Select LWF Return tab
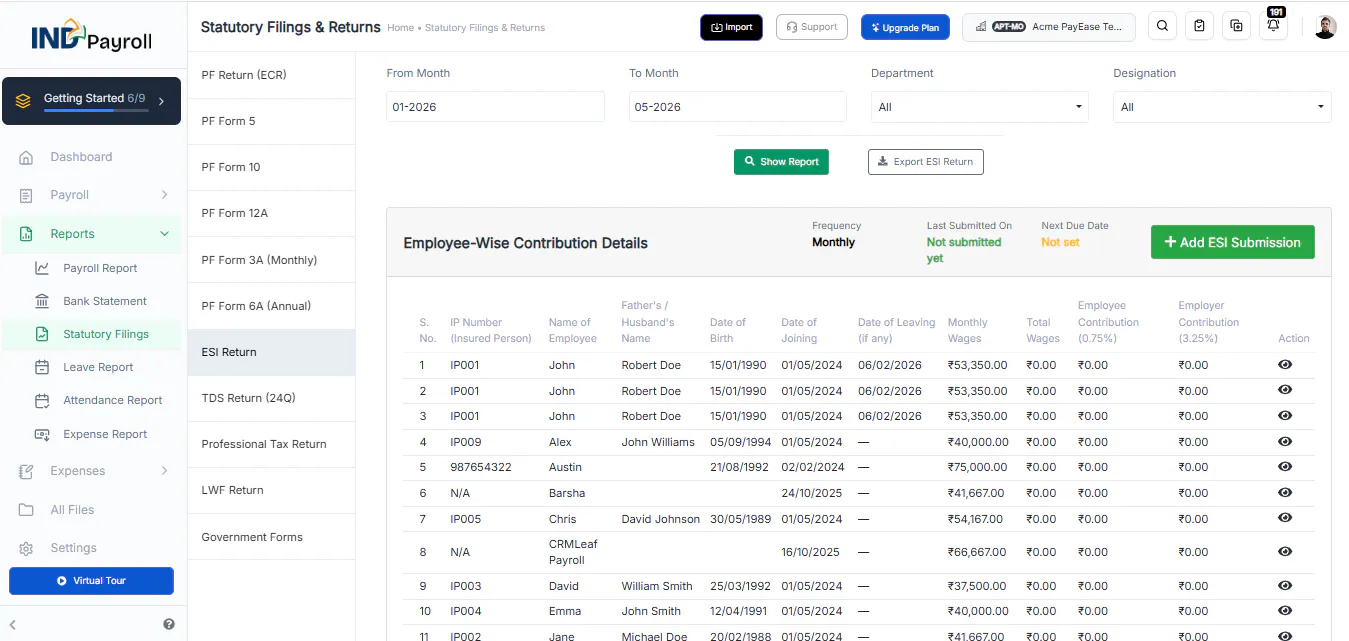 (x=271, y=490)
